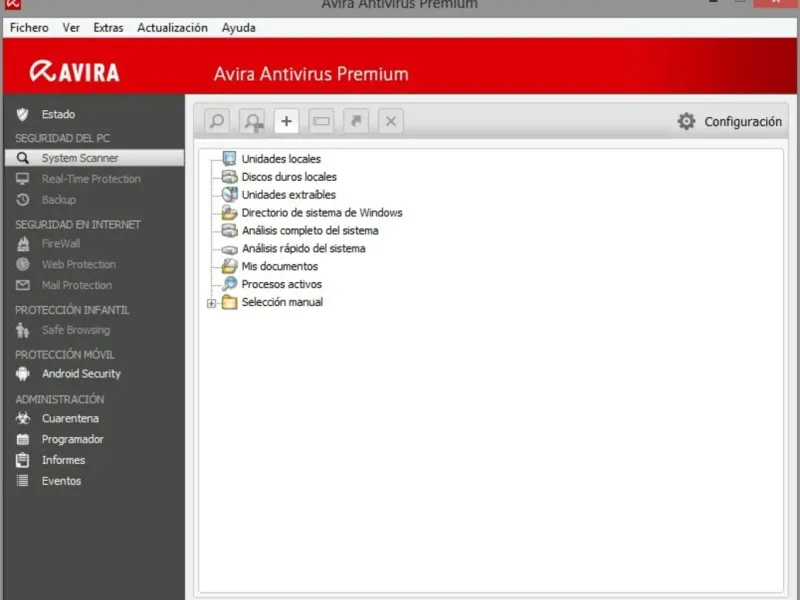This screenshot has width=800, height=600.
Task: Select Selección manual profile
Action: pos(282,302)
